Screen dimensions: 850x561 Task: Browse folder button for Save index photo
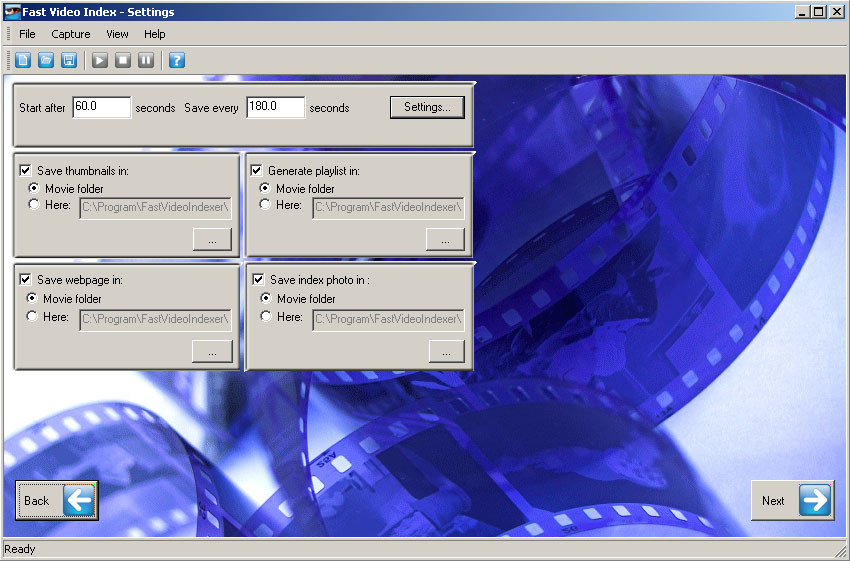pos(447,351)
